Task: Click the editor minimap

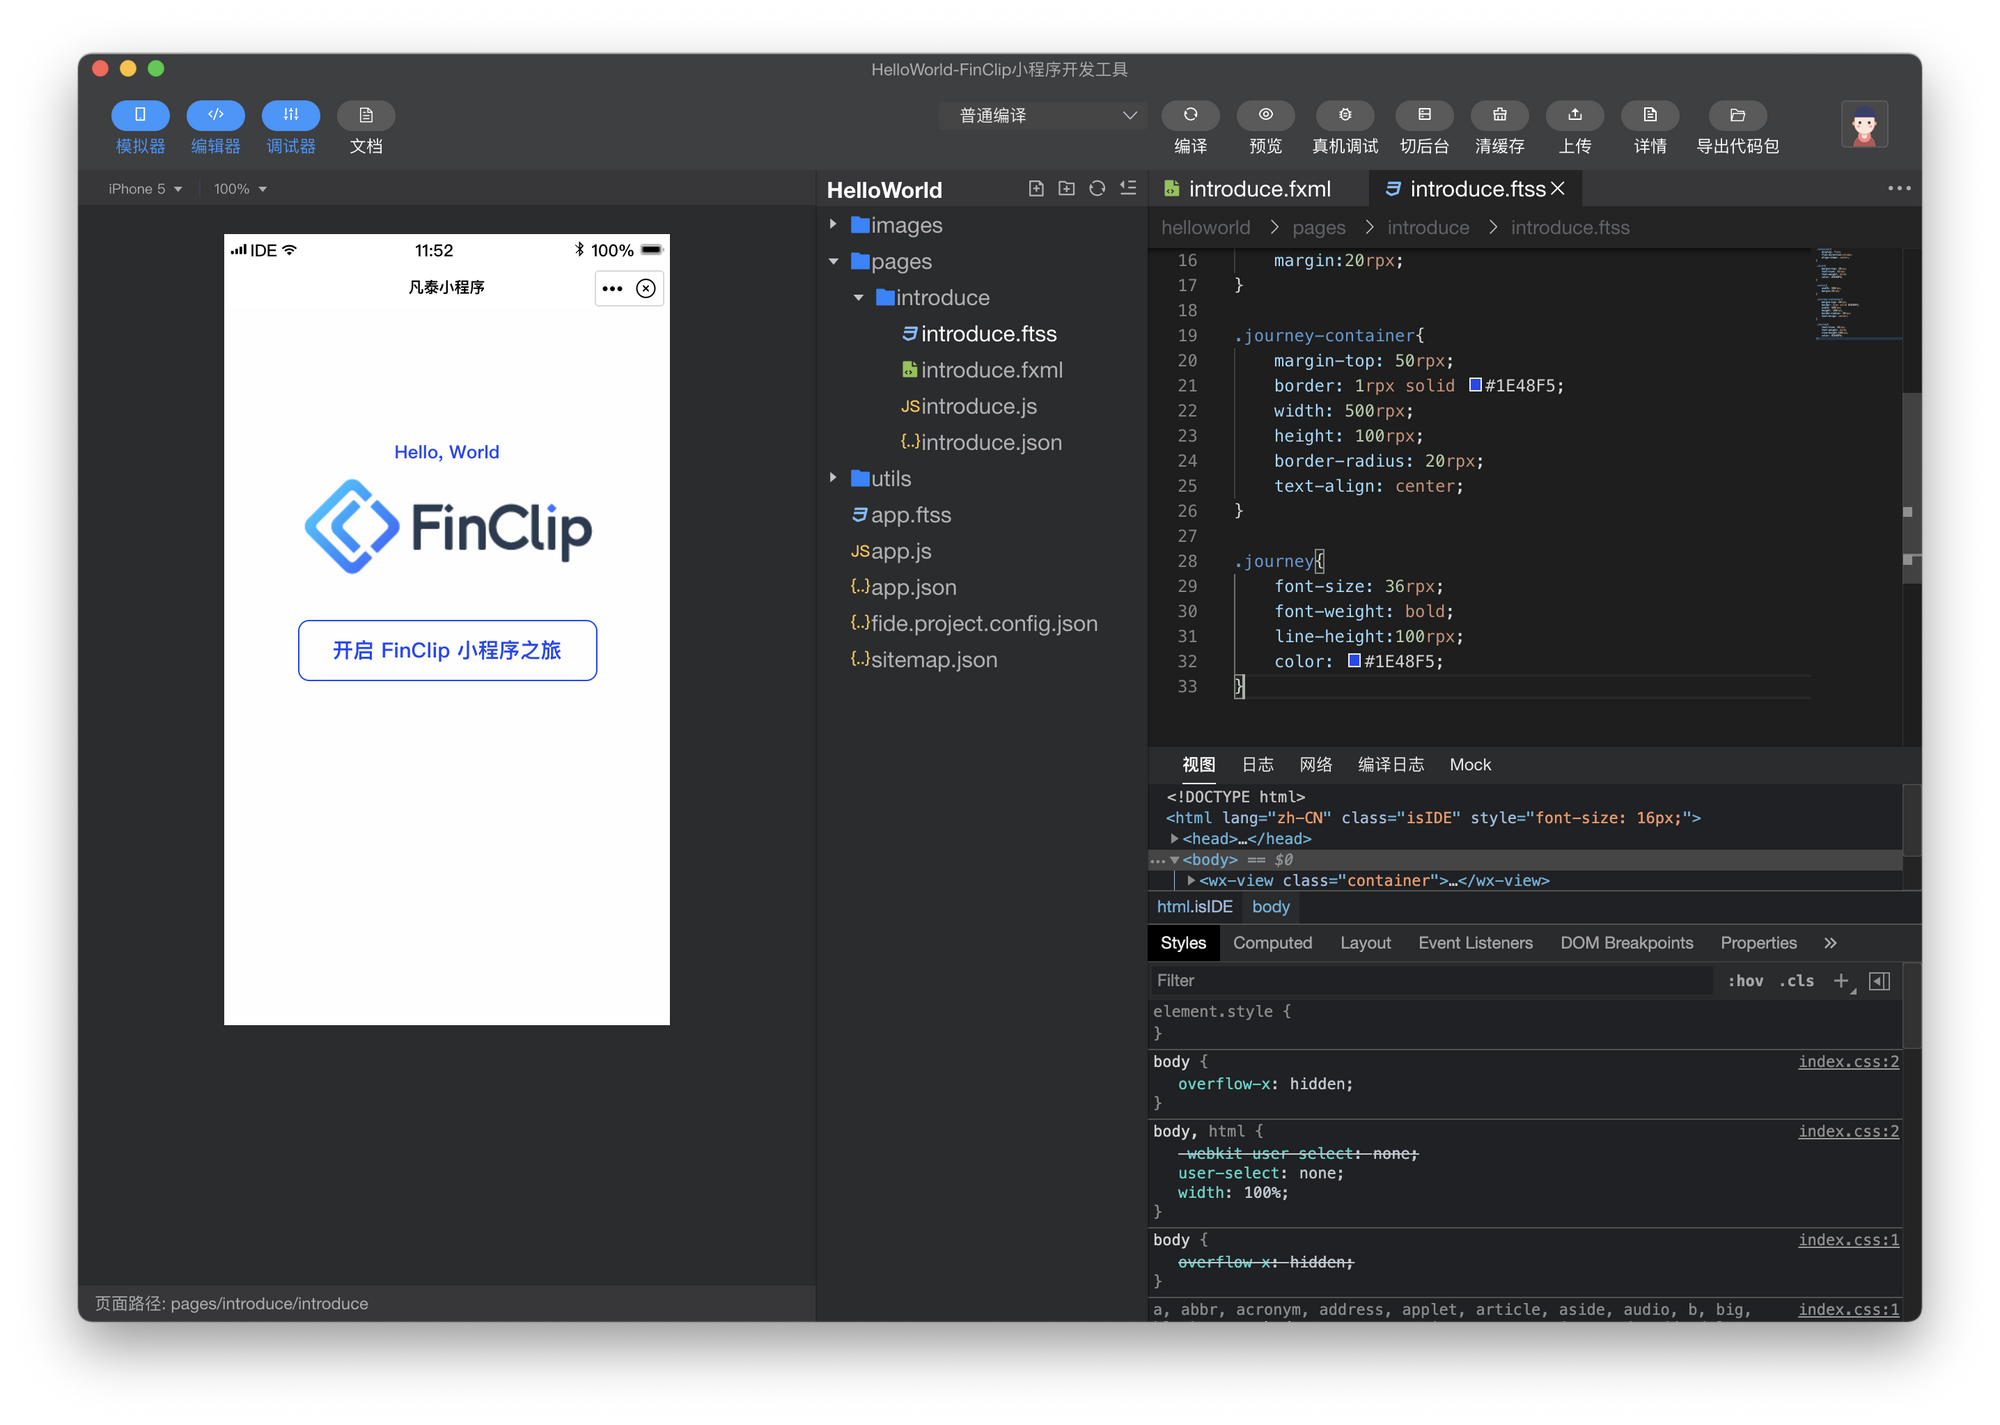Action: (x=1858, y=295)
